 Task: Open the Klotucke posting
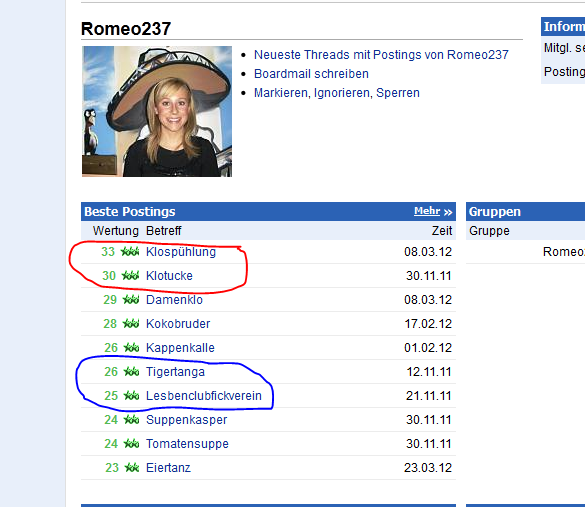[x=169, y=276]
